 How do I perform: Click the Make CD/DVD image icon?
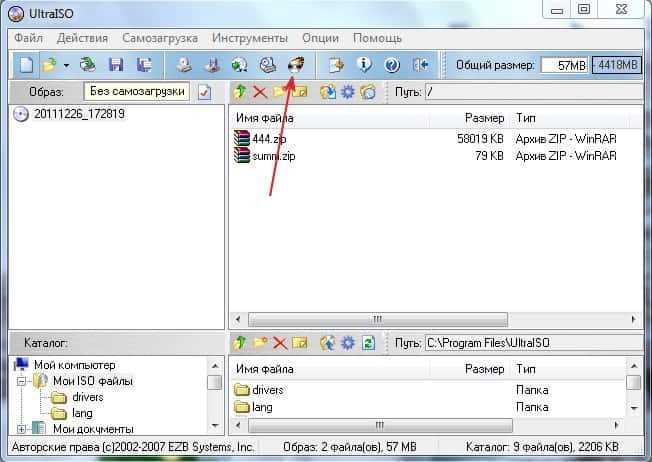point(183,65)
